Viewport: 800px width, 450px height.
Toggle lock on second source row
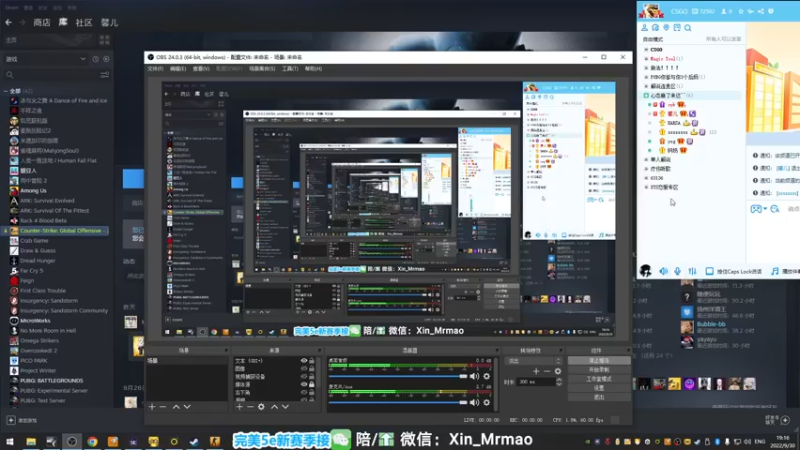(x=312, y=368)
